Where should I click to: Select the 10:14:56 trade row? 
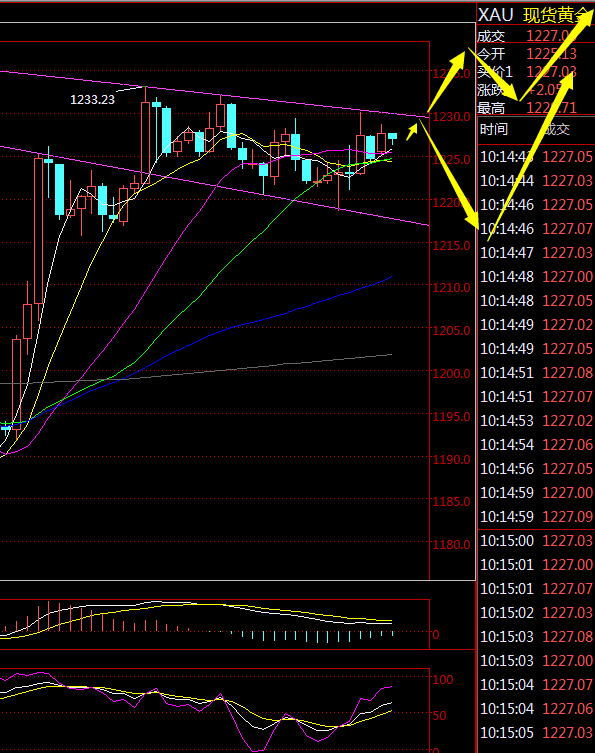[536, 469]
